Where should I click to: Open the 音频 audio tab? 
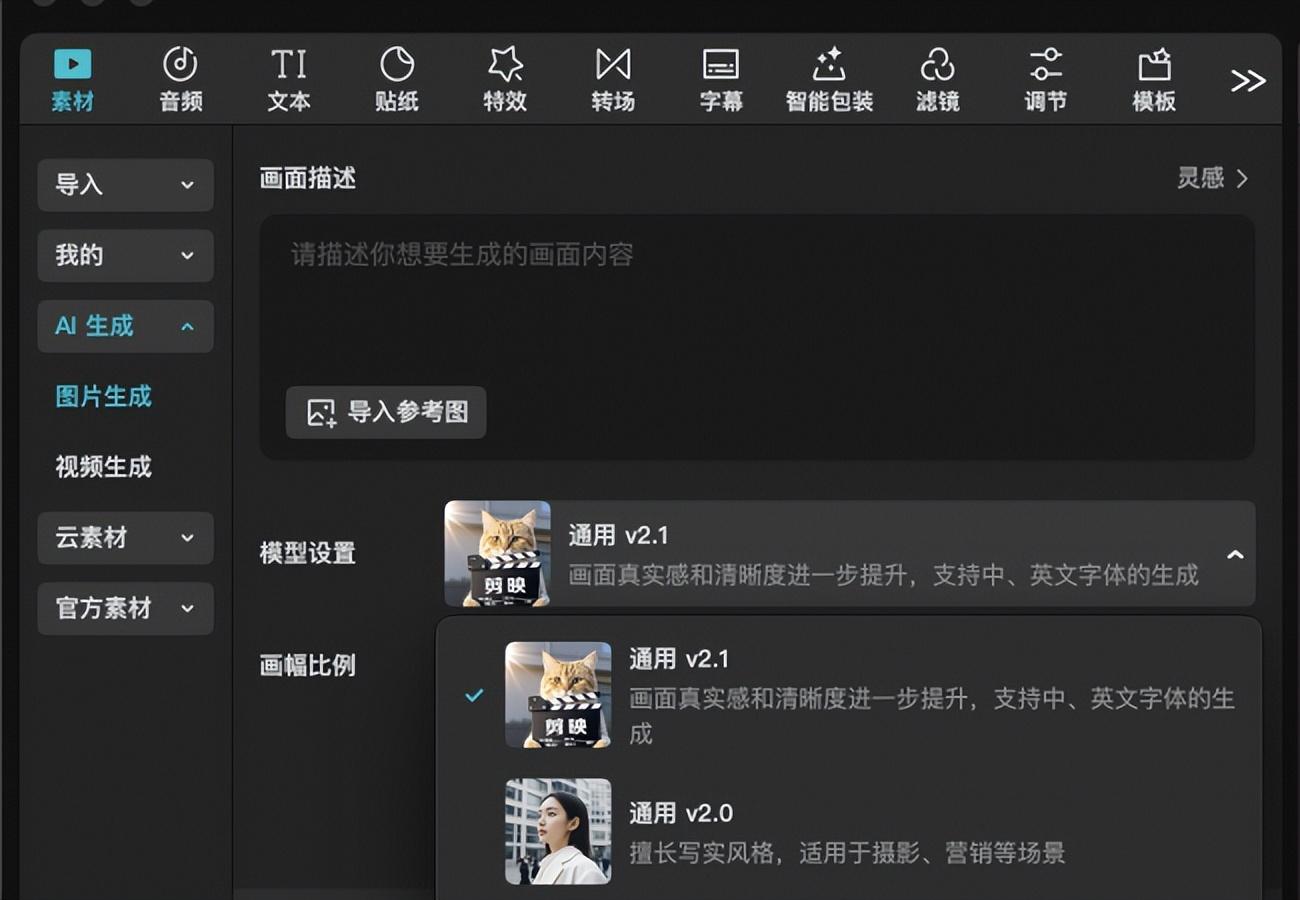point(181,80)
